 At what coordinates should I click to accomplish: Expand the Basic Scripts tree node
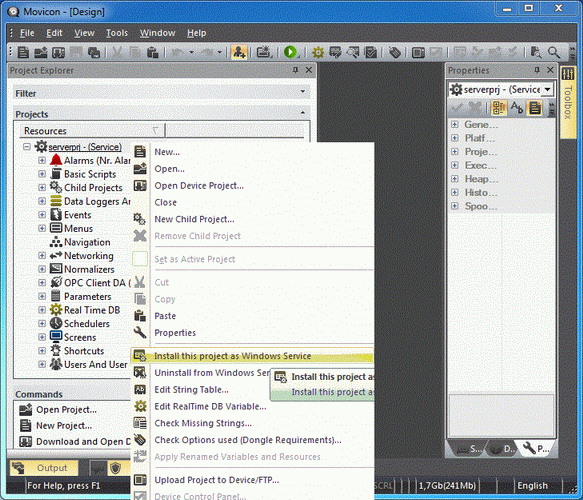(x=42, y=174)
